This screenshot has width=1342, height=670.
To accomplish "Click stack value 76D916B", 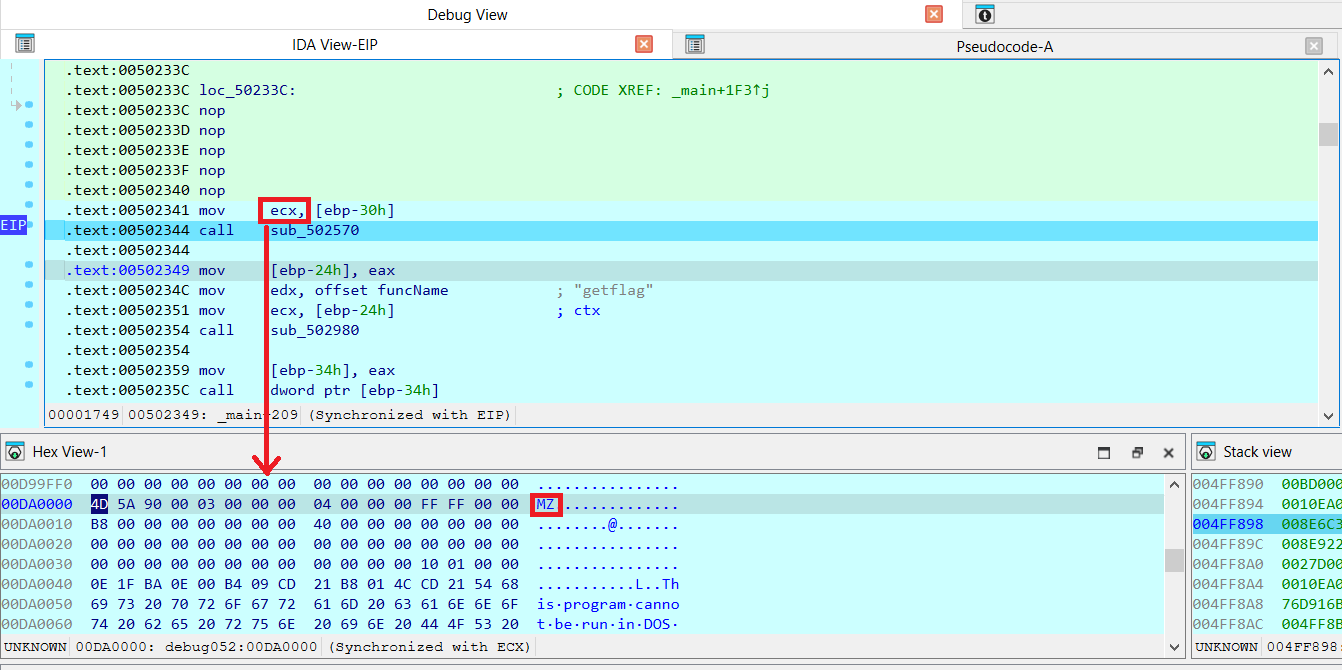I will coord(1311,604).
